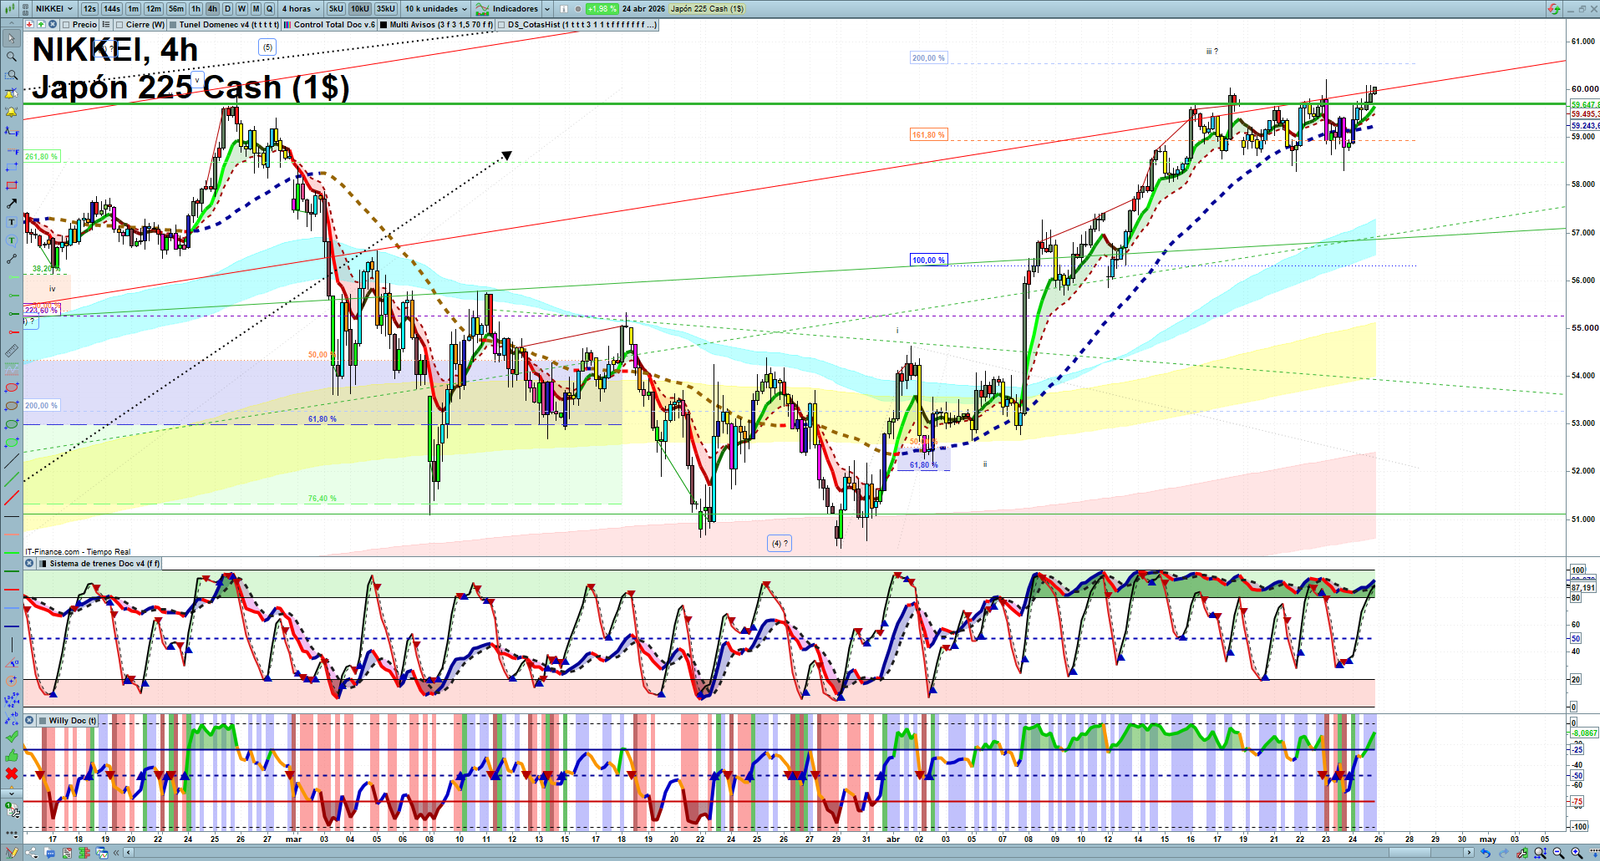Image resolution: width=1600 pixels, height=861 pixels.
Task: Select the daily D timeframe button
Action: click(227, 9)
